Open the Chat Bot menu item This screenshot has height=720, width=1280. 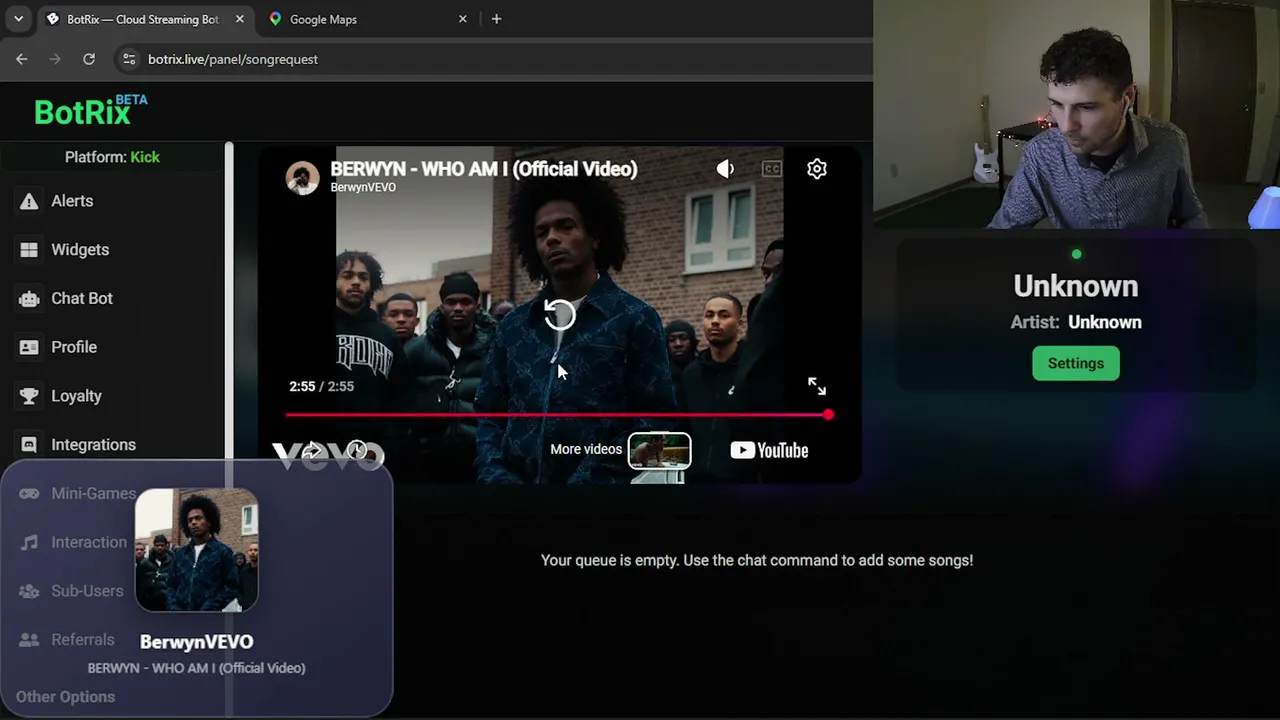(82, 299)
